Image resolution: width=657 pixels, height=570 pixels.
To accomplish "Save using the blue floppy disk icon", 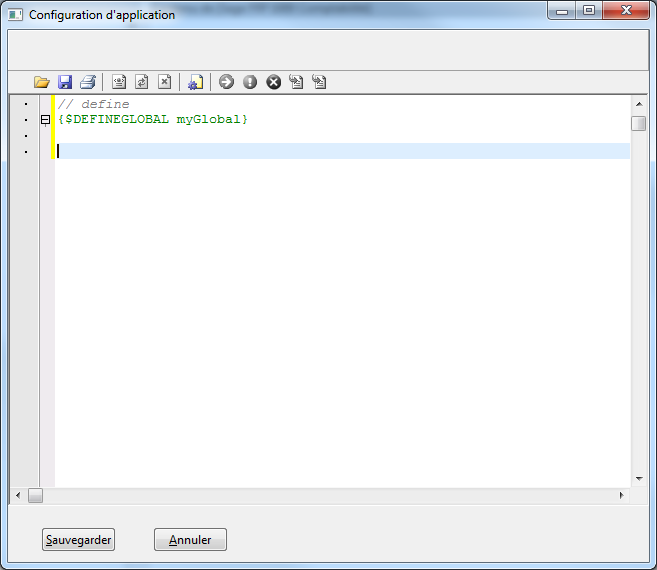I will point(65,82).
